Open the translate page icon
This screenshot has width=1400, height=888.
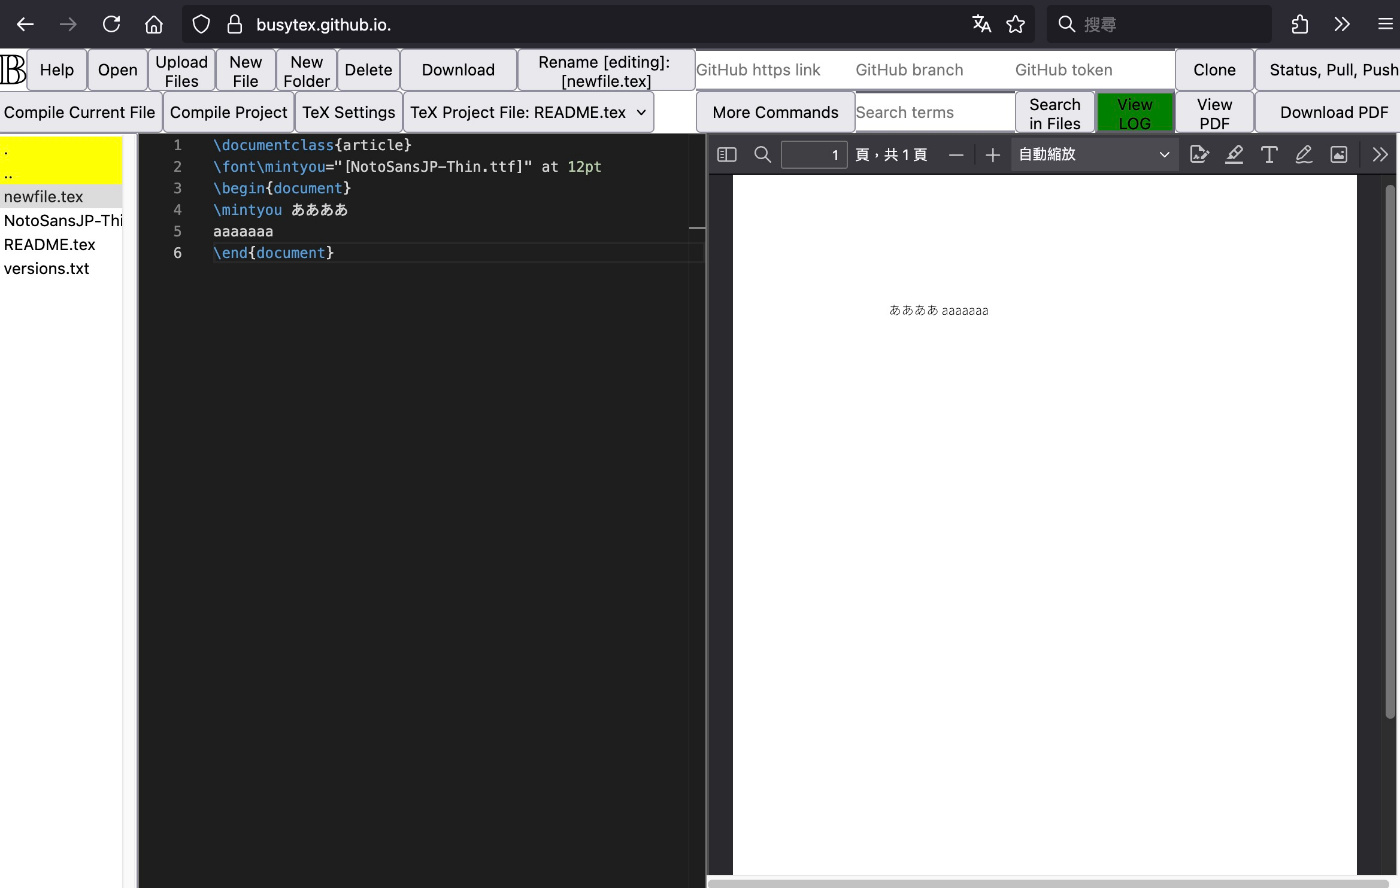coord(982,24)
